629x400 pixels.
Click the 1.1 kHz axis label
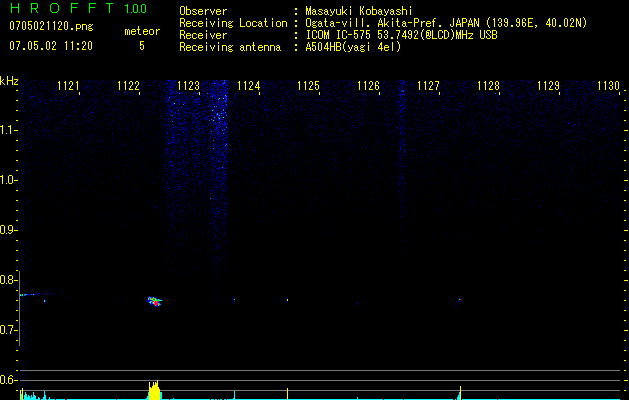[x=8, y=130]
